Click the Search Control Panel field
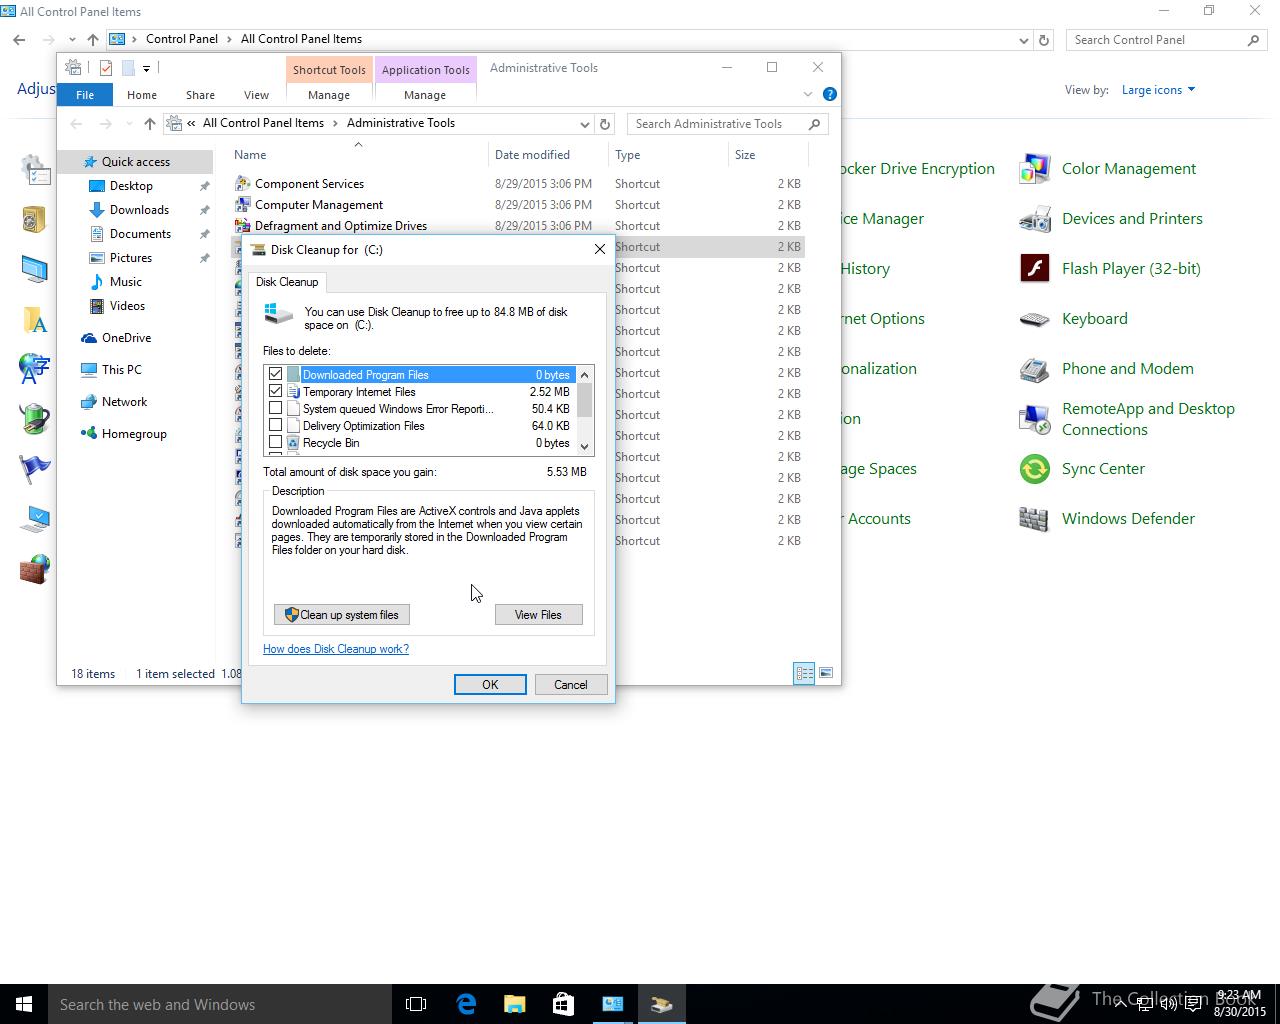Screen dimensions: 1280x1024 [x=1166, y=40]
